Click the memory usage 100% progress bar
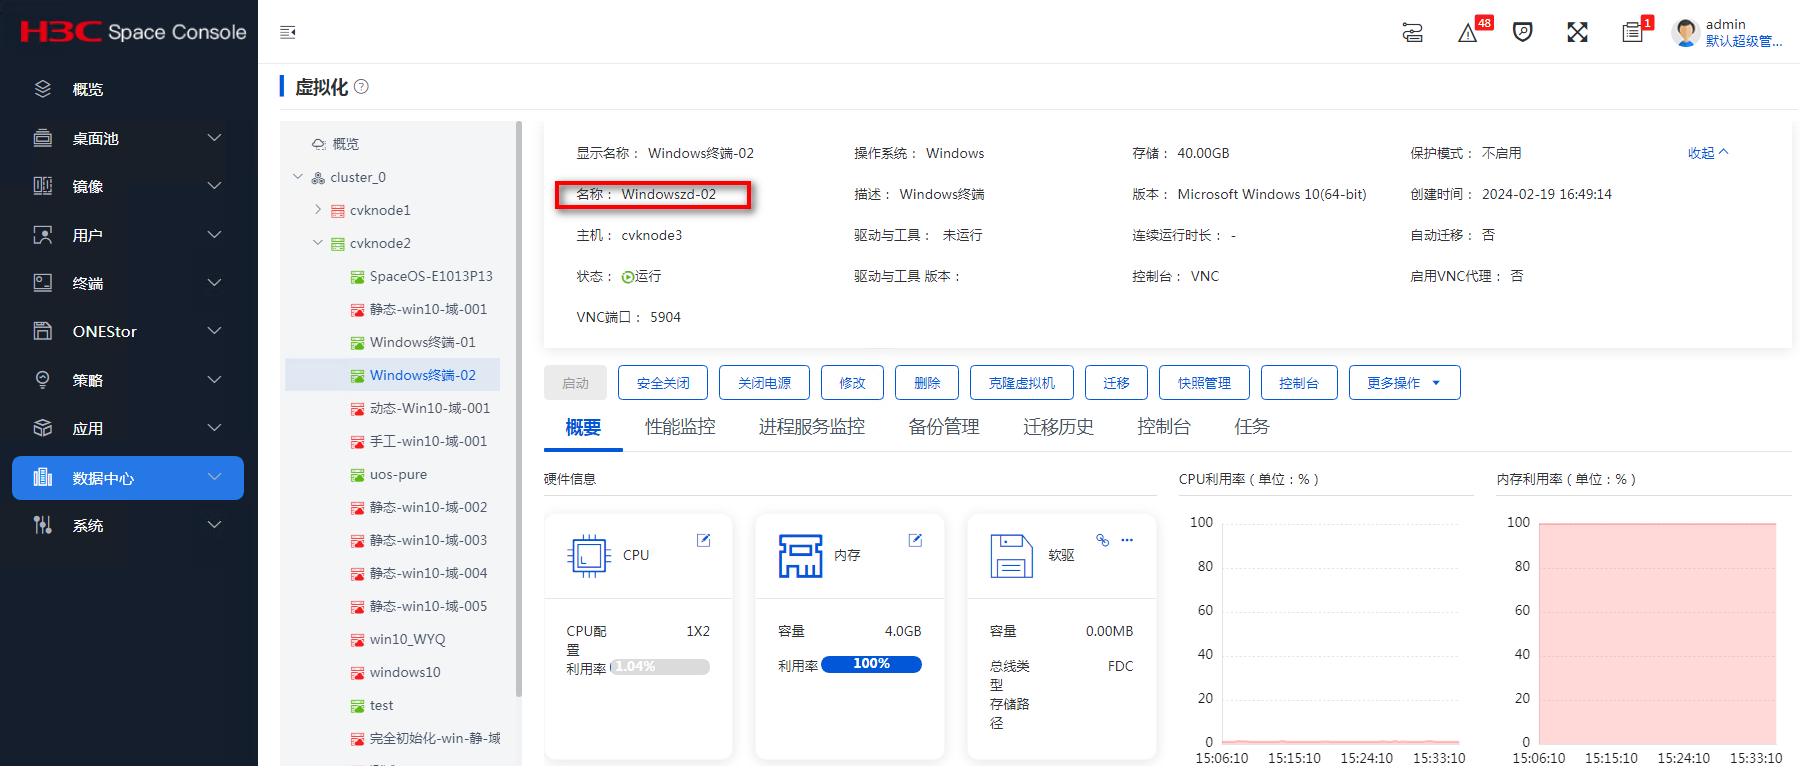Screen dimensions: 1800x766 pos(871,664)
